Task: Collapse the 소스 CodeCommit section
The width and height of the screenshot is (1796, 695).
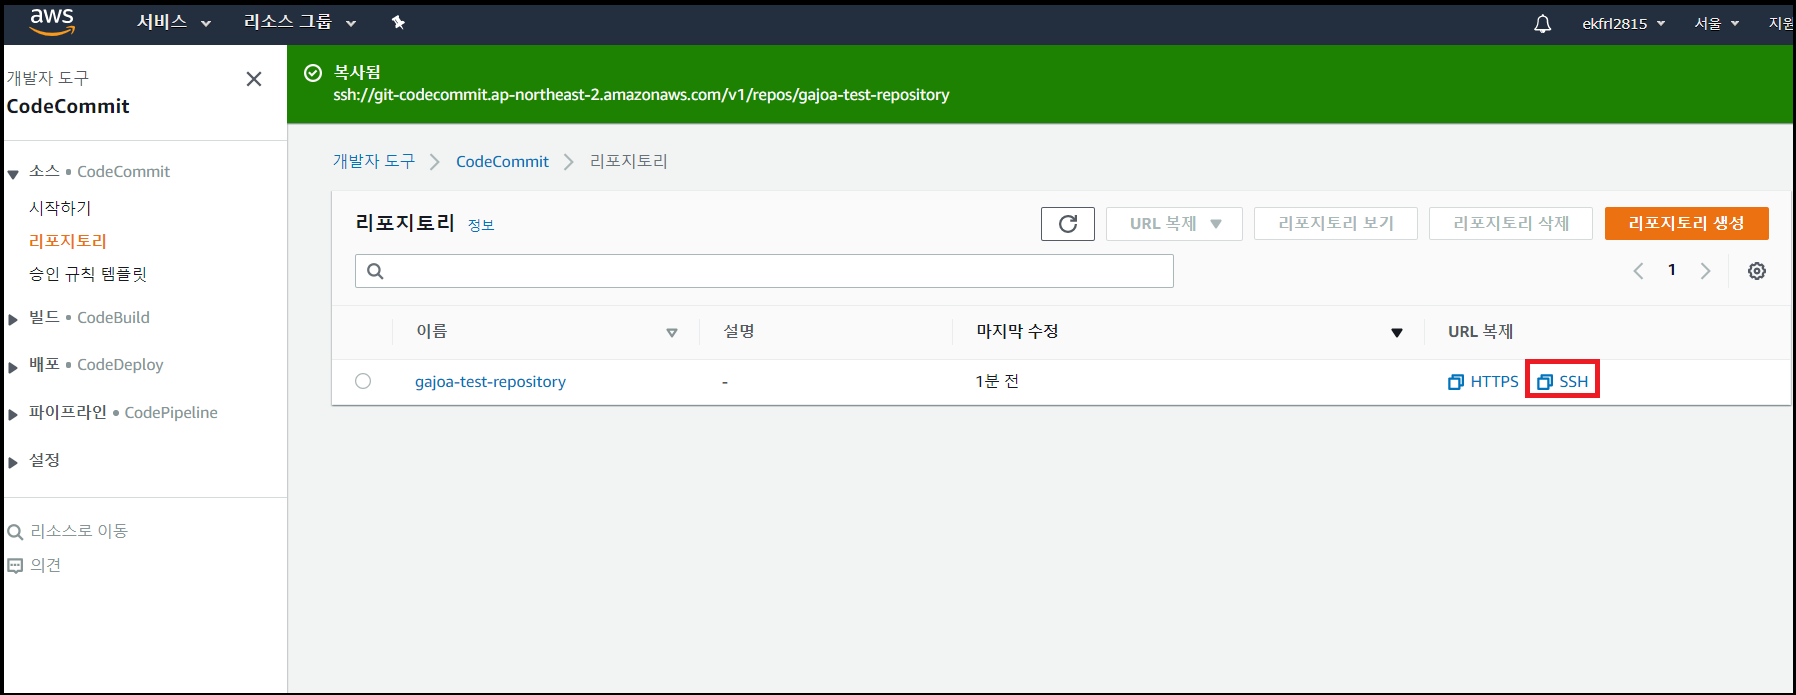Action: pyautogui.click(x=13, y=174)
